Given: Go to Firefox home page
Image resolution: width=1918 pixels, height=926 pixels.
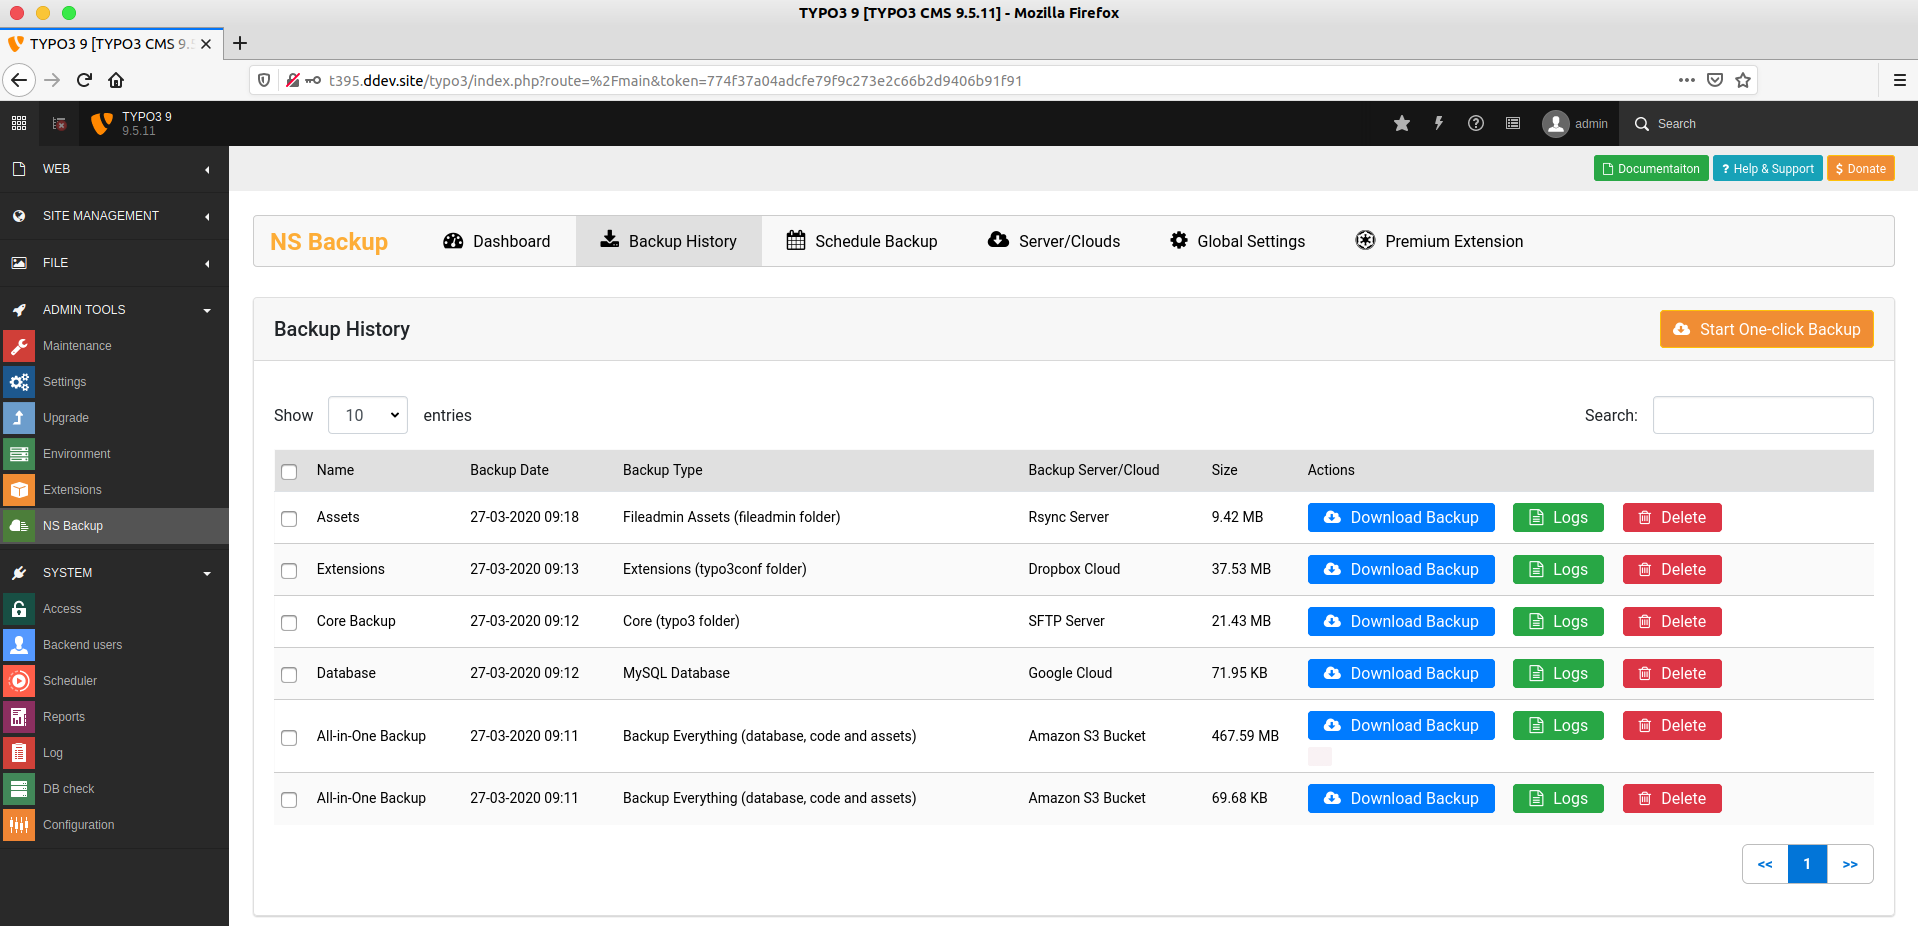Looking at the screenshot, I should [116, 80].
